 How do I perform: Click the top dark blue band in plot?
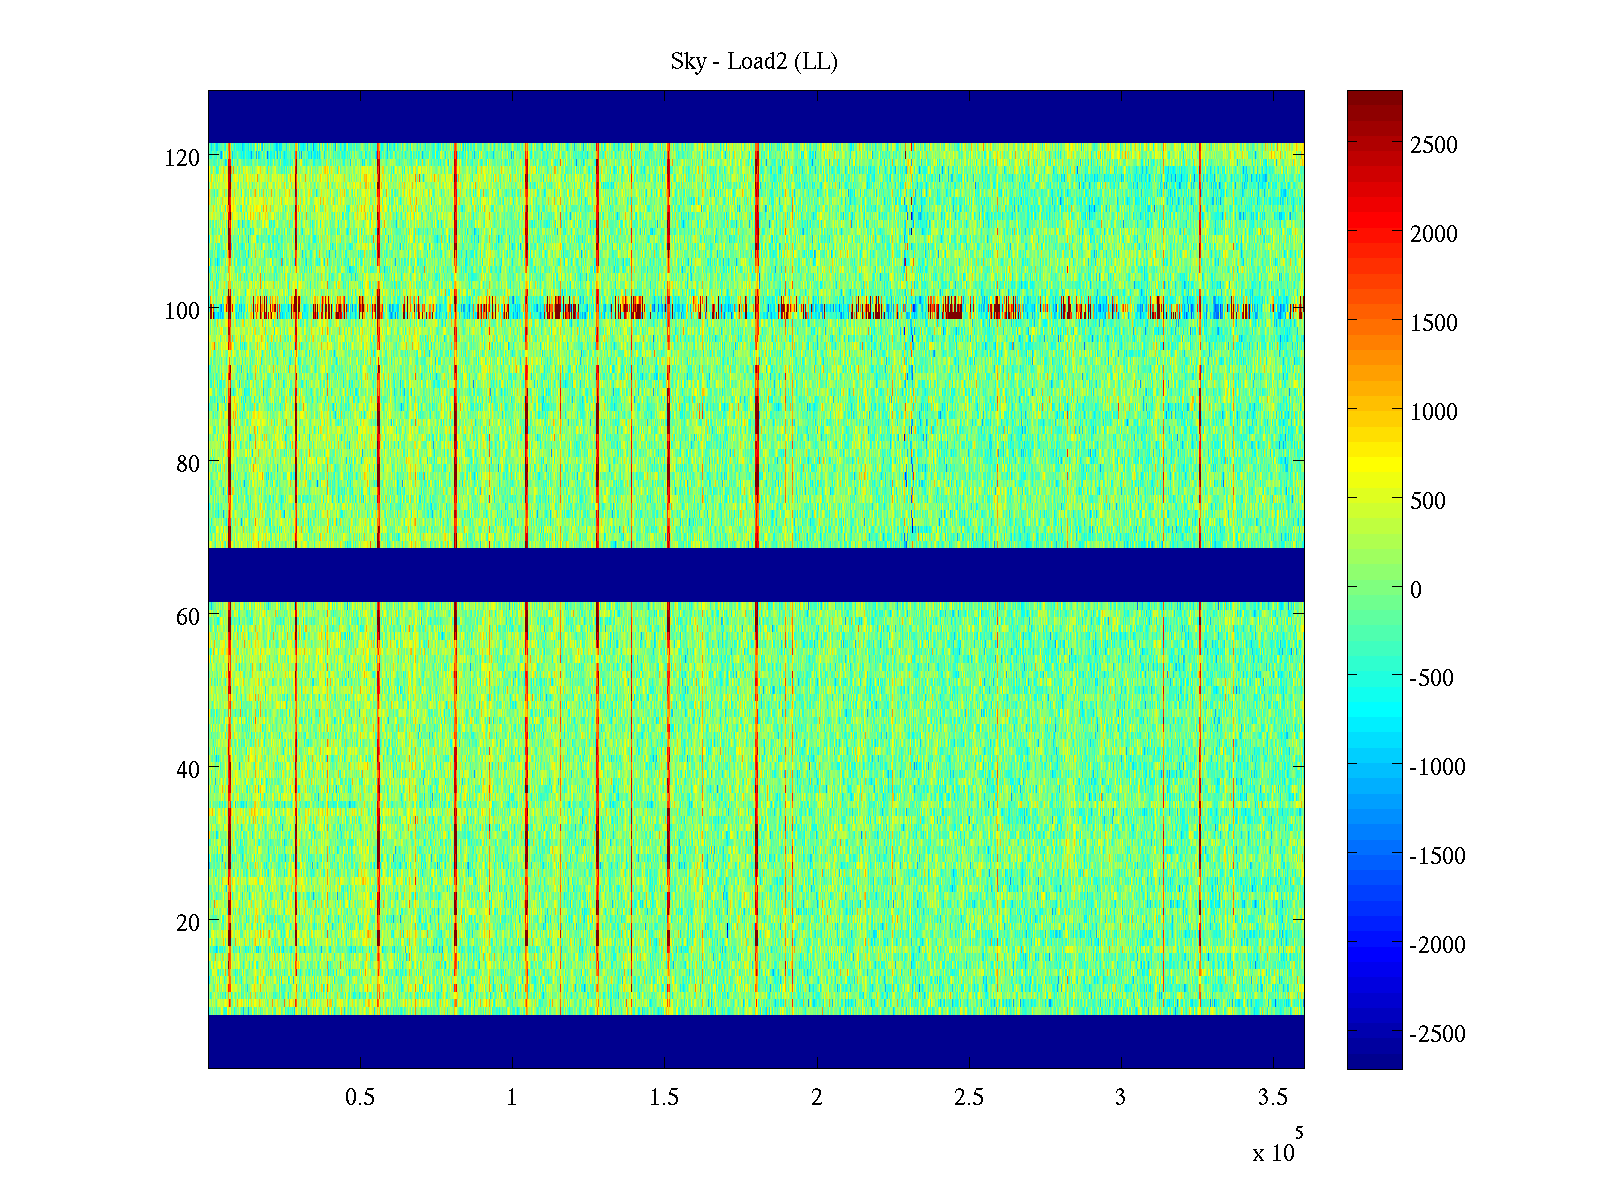756,116
